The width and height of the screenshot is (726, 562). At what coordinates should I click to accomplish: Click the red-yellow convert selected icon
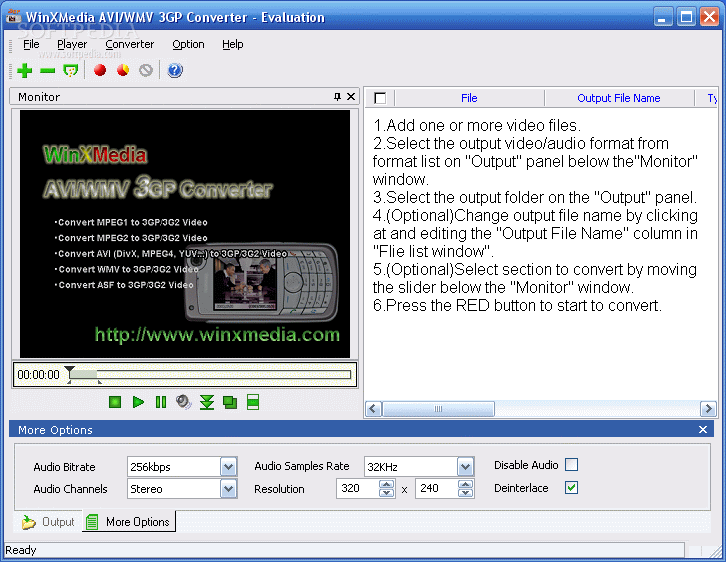pyautogui.click(x=123, y=70)
